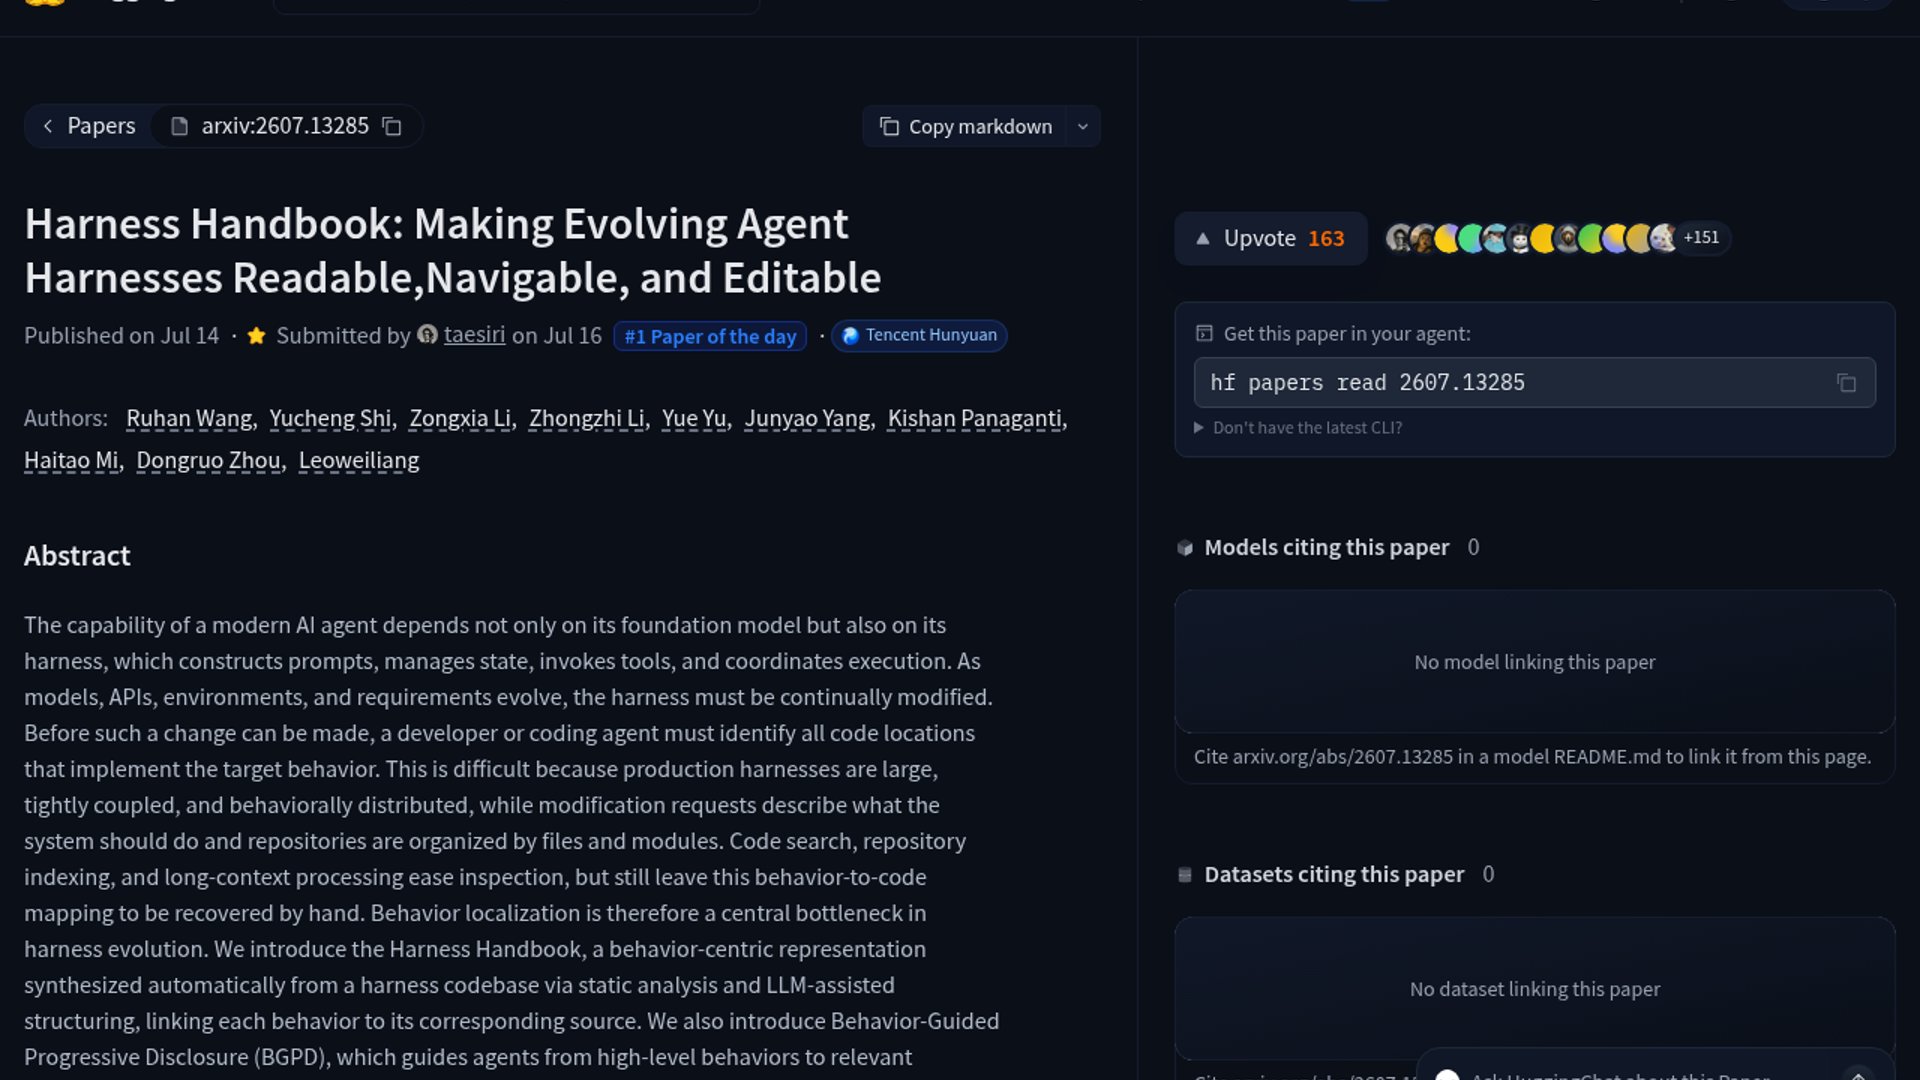Open submitter taesiri's profile

point(474,335)
